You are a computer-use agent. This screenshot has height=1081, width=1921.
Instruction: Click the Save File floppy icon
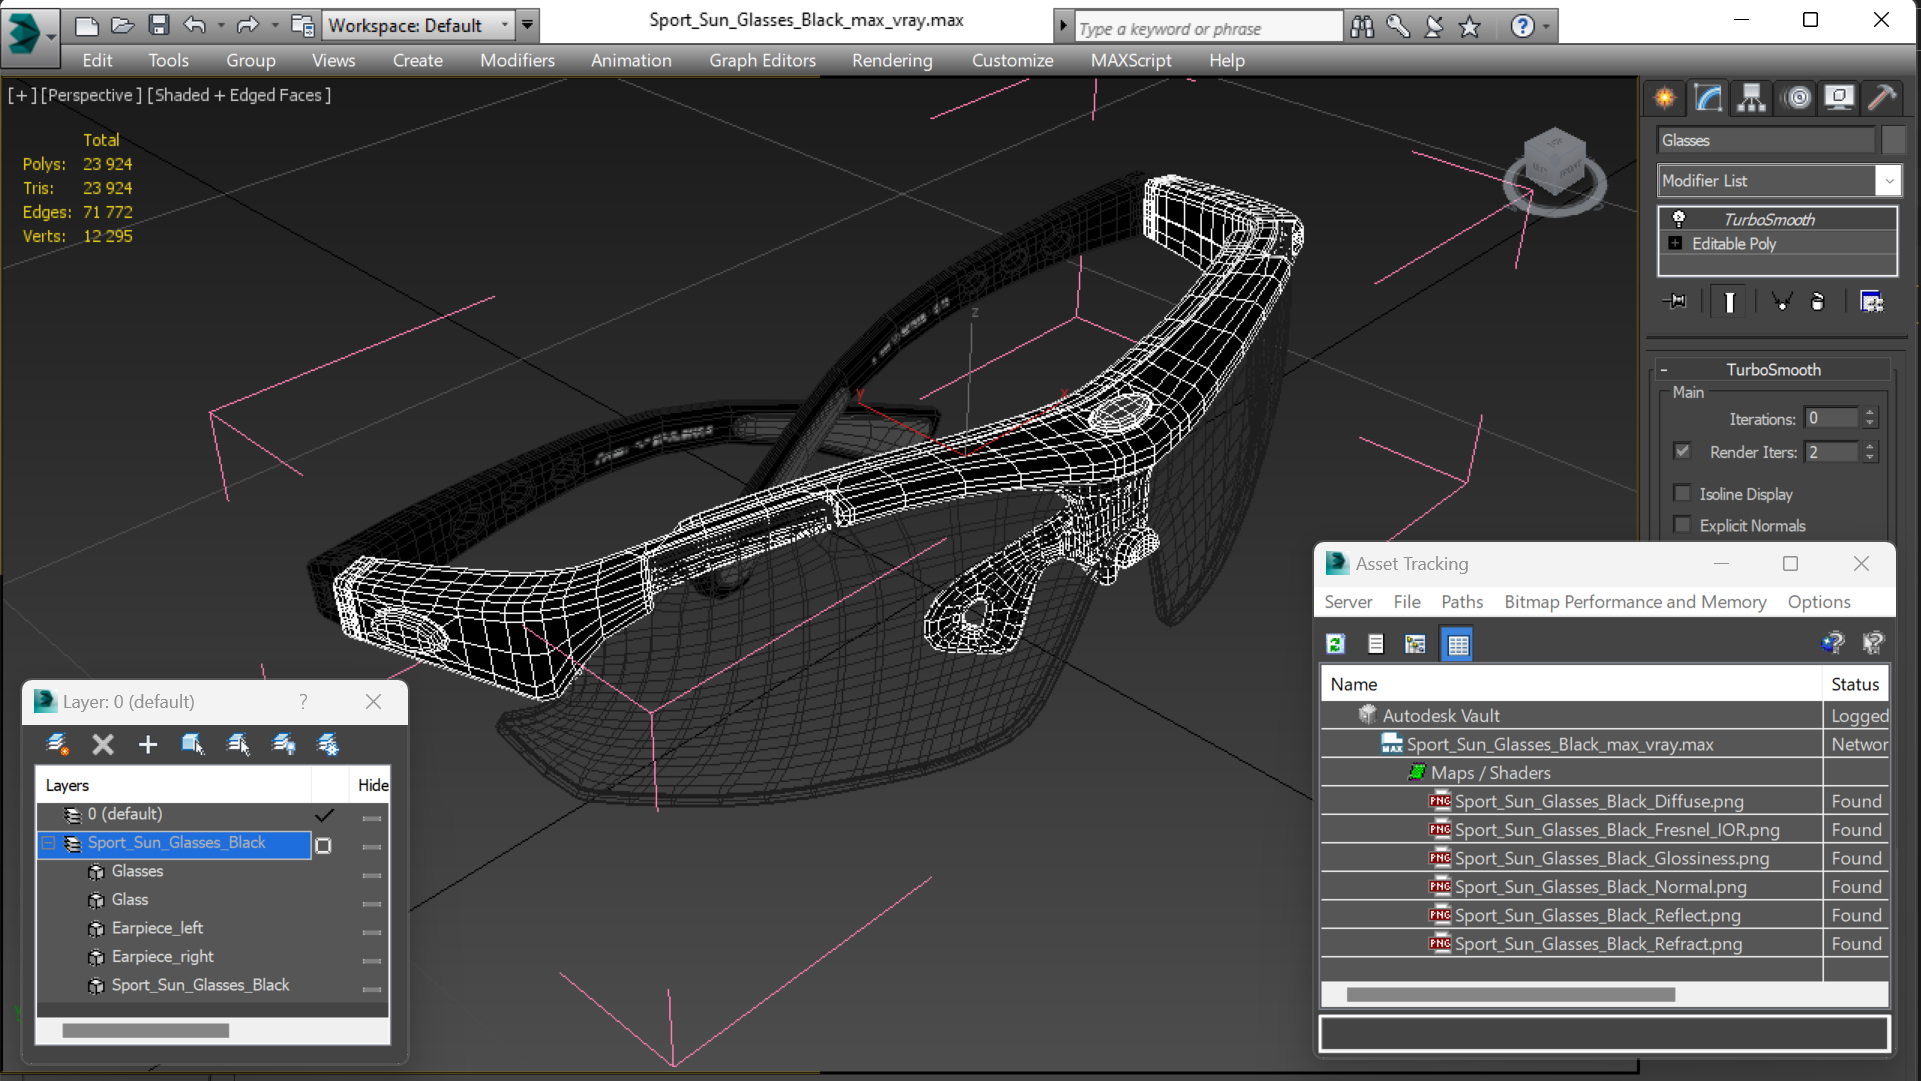(159, 25)
